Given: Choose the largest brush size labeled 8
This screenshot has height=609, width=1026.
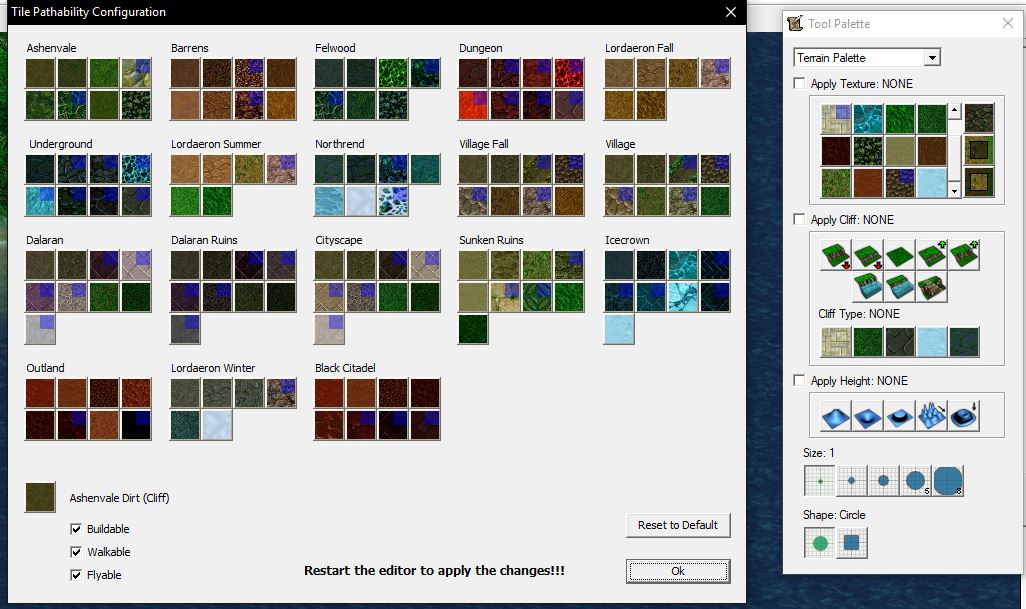Looking at the screenshot, I should (x=947, y=481).
